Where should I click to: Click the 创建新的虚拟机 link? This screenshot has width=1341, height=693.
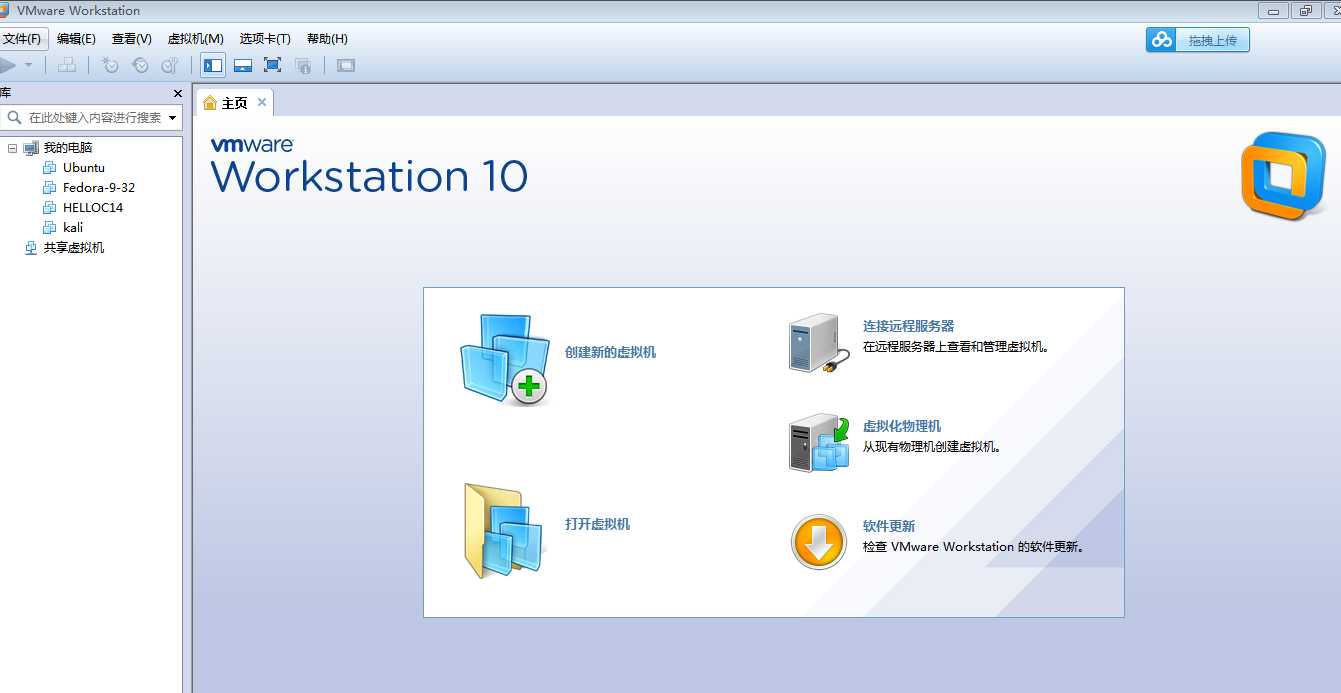tap(610, 352)
